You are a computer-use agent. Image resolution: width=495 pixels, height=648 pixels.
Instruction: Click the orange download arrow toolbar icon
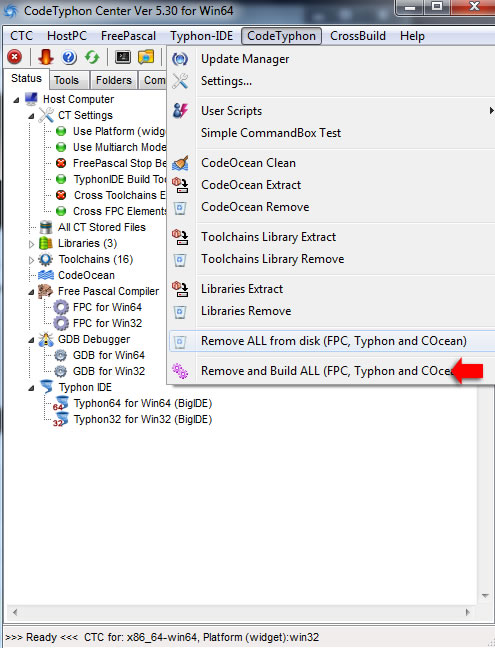click(45, 57)
